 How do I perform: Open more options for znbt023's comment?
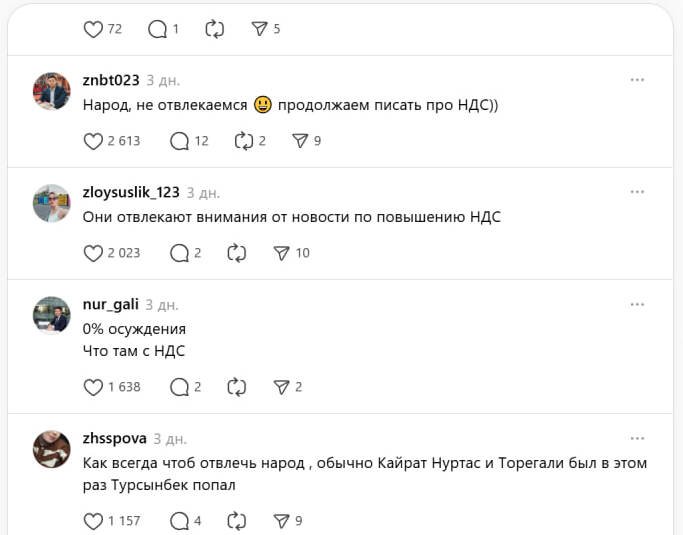coord(637,80)
